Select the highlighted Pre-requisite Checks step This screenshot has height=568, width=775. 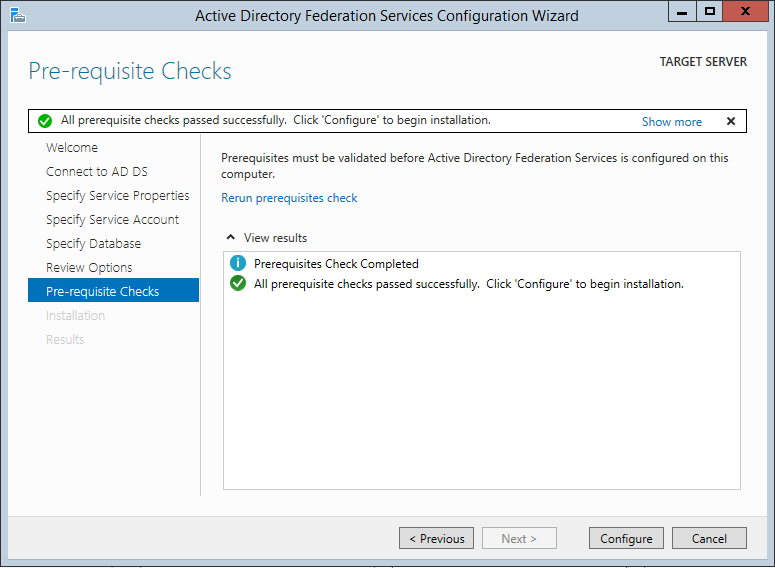tap(102, 292)
